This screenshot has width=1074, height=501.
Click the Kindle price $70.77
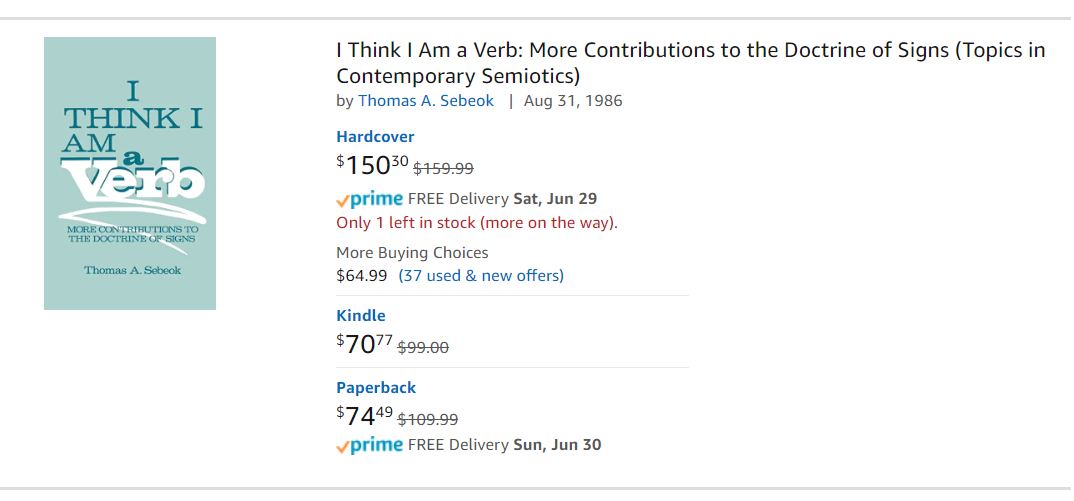tap(364, 344)
